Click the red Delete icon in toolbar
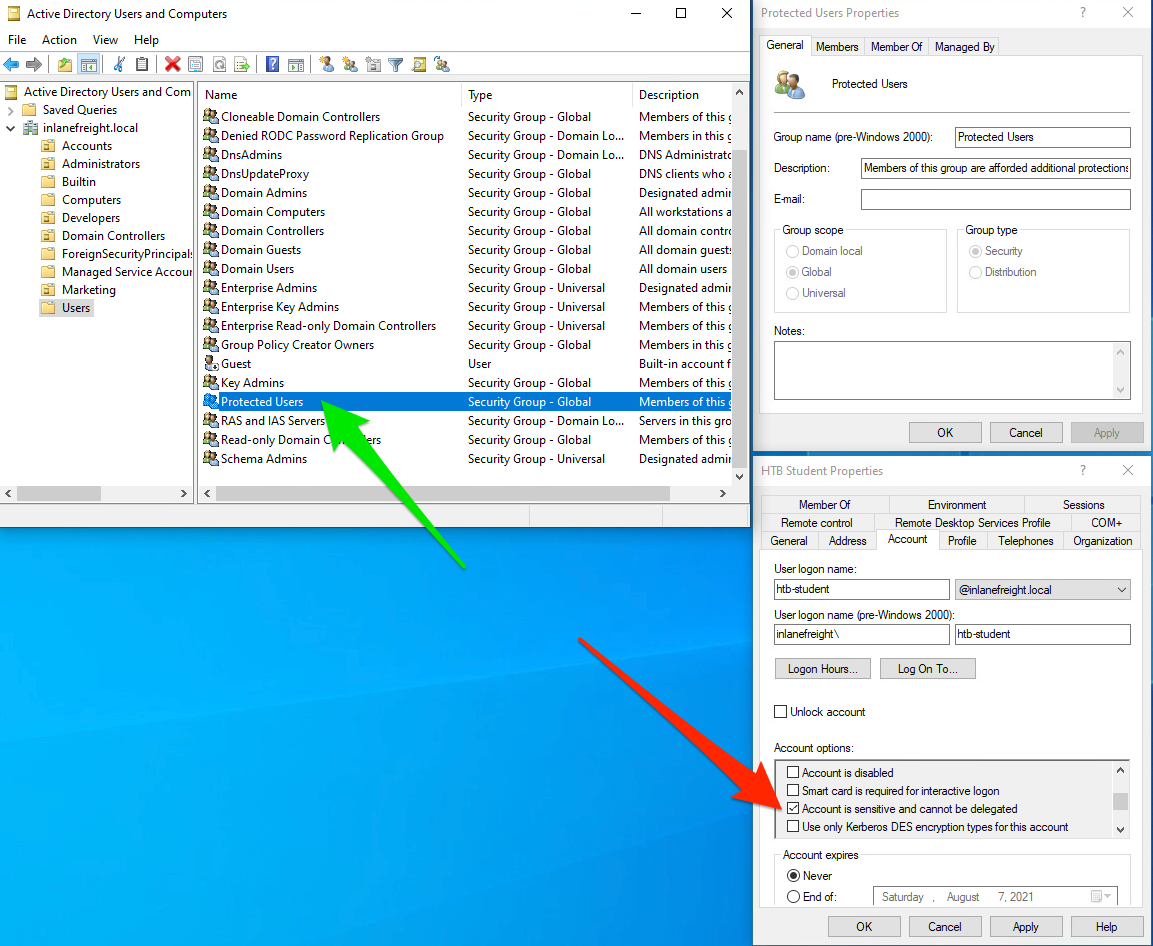1153x946 pixels. 172,64
